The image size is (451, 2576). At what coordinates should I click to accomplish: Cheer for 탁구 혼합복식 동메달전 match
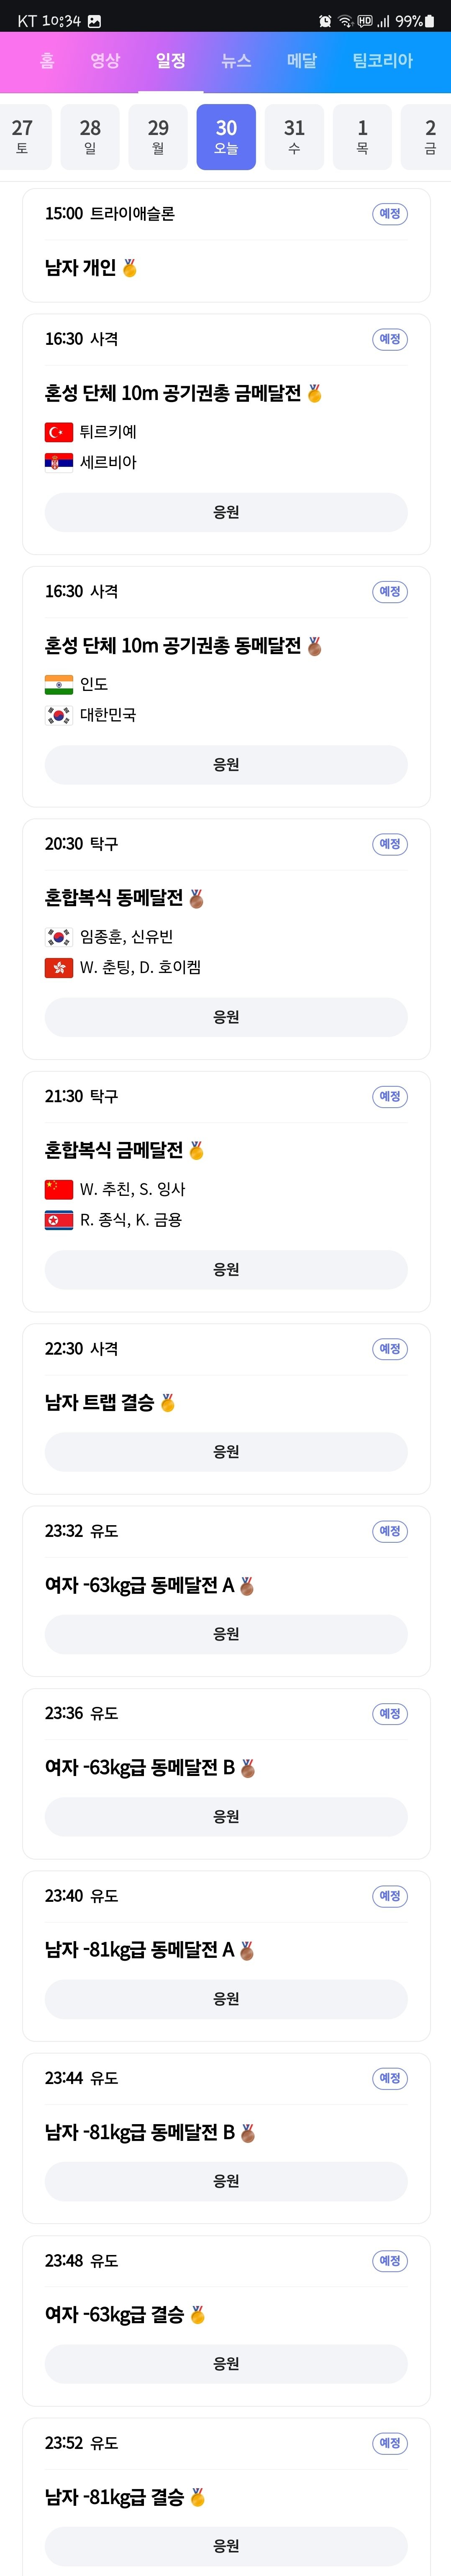(226, 1016)
